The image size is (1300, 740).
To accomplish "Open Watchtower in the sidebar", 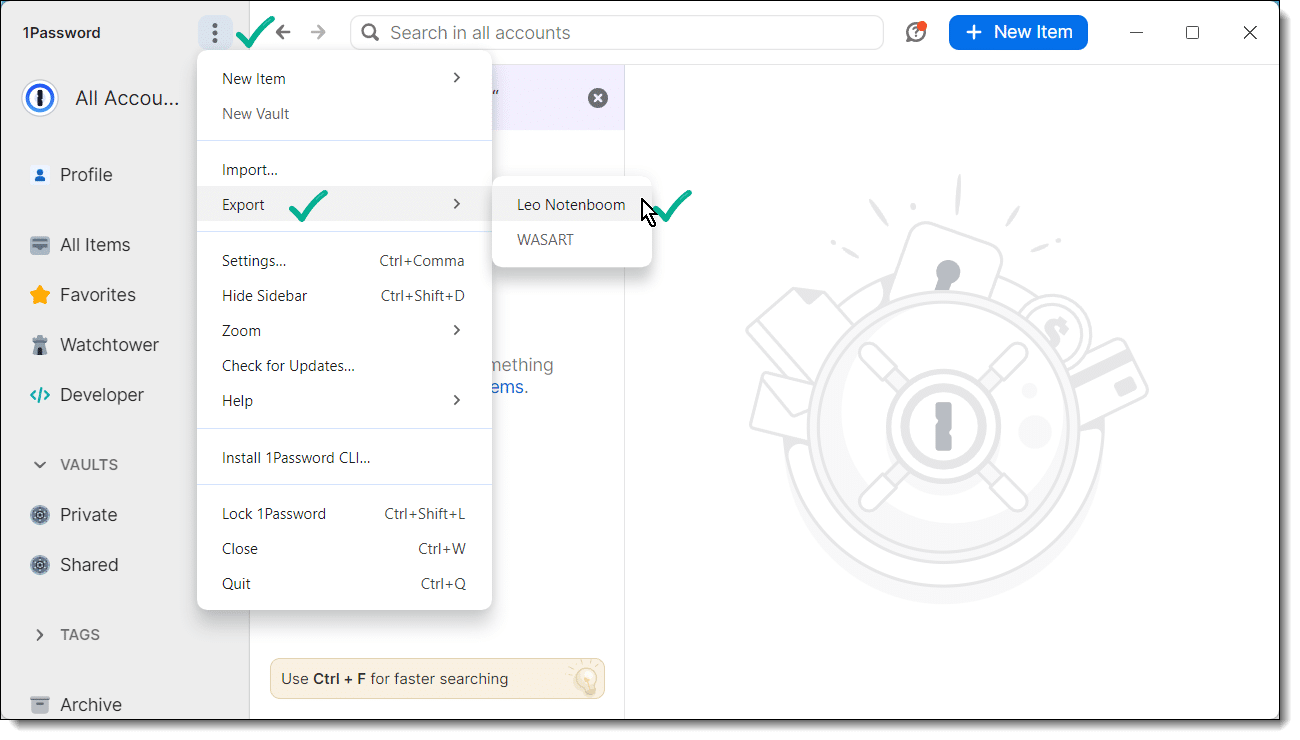I will [x=109, y=345].
